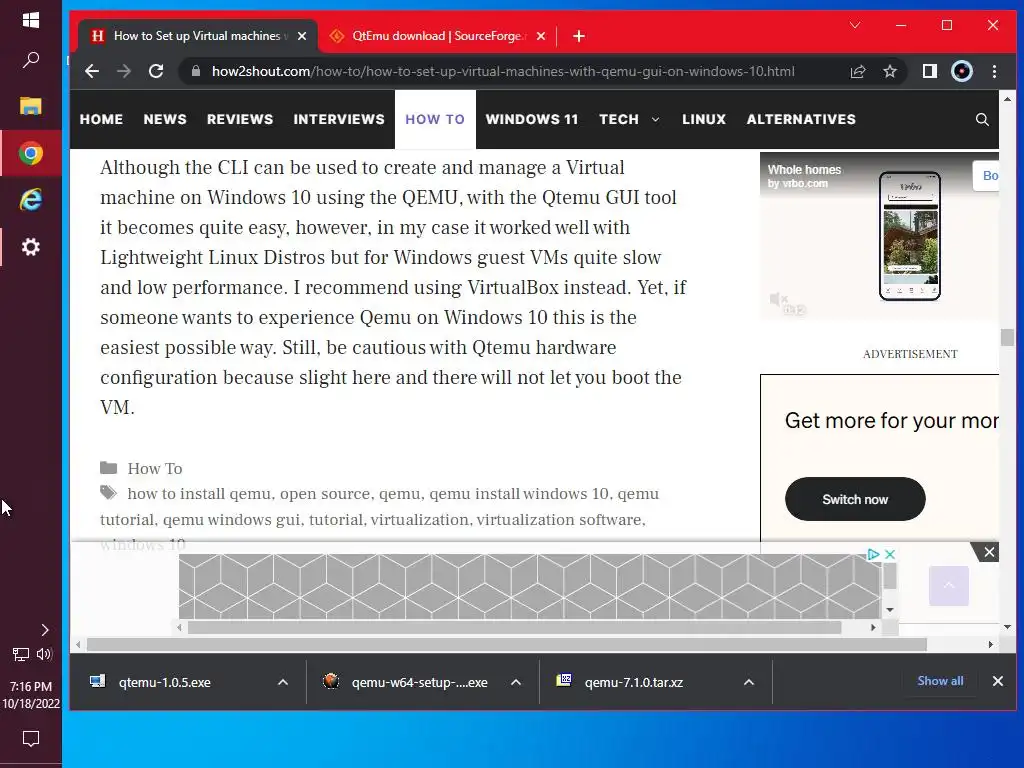Click TECH nav item

pos(618,120)
